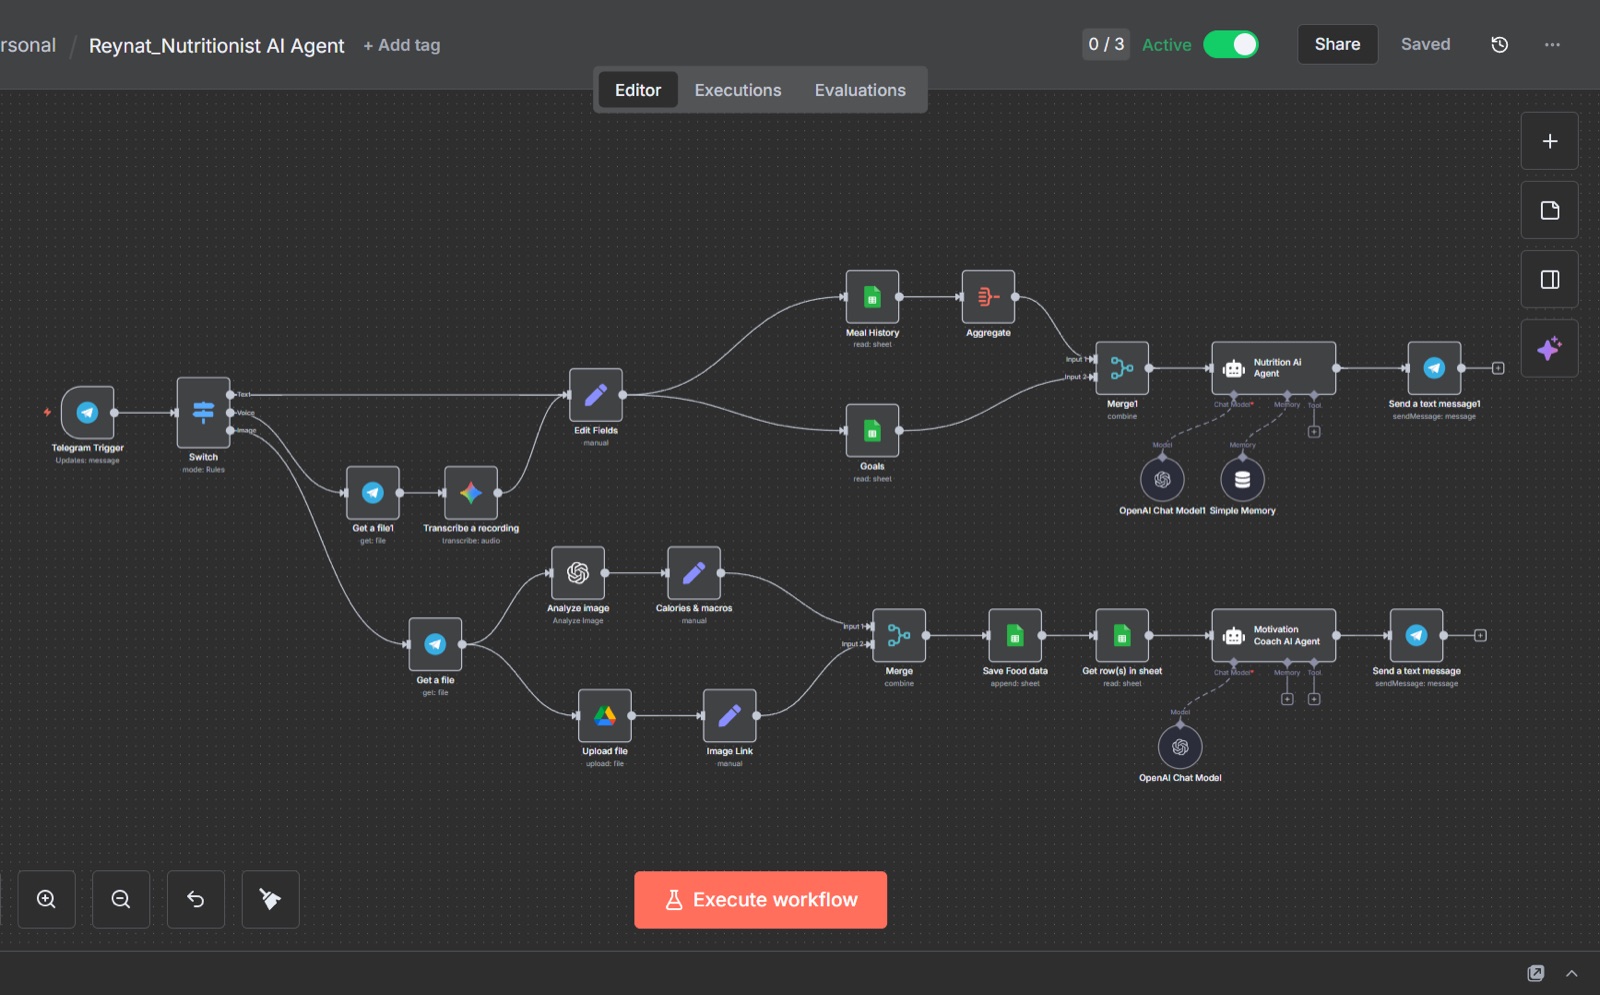
Task: Add a tool to Nutrition AI Agent
Action: pos(1314,432)
